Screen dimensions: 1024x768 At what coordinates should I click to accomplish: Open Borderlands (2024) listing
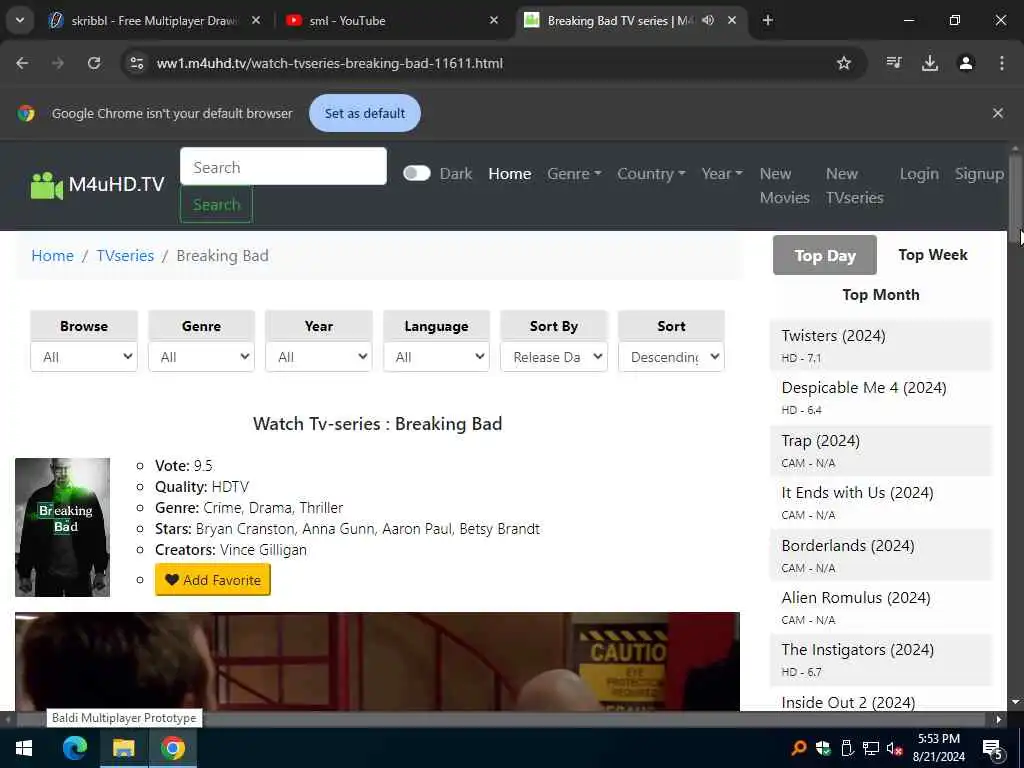pos(848,545)
